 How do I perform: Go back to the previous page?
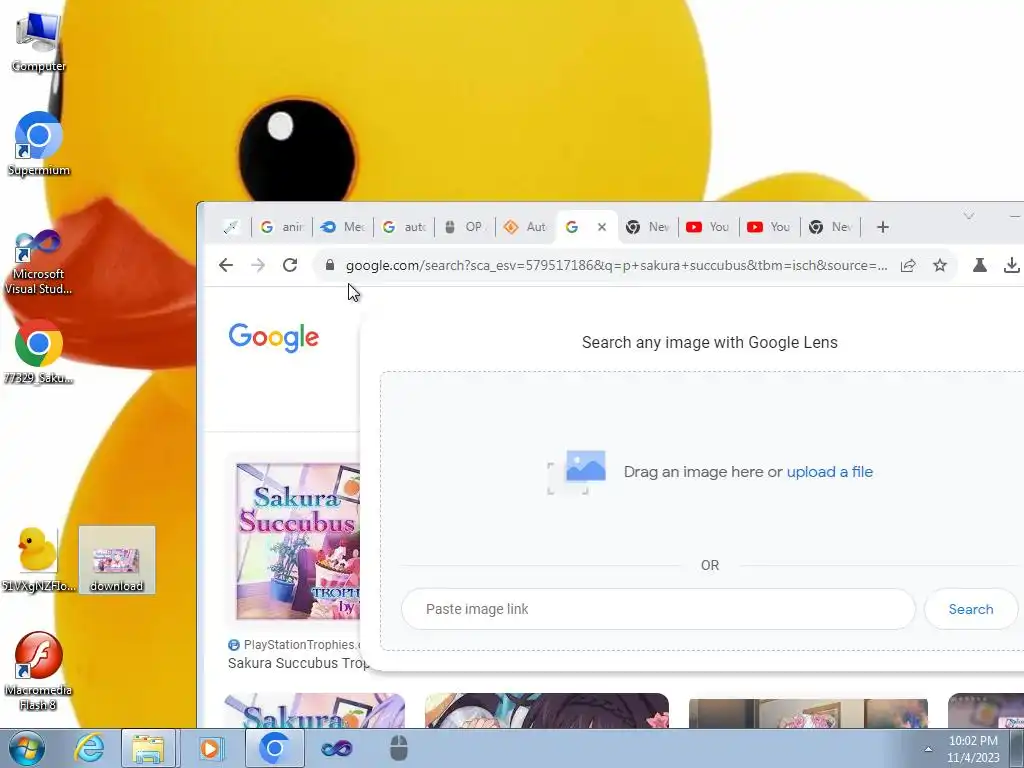pos(226,265)
